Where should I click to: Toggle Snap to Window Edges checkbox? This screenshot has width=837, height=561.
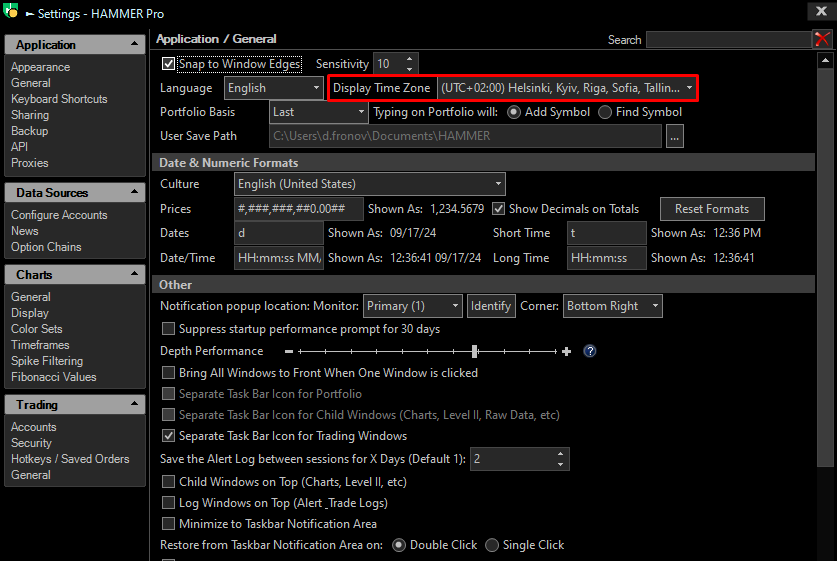(x=168, y=64)
